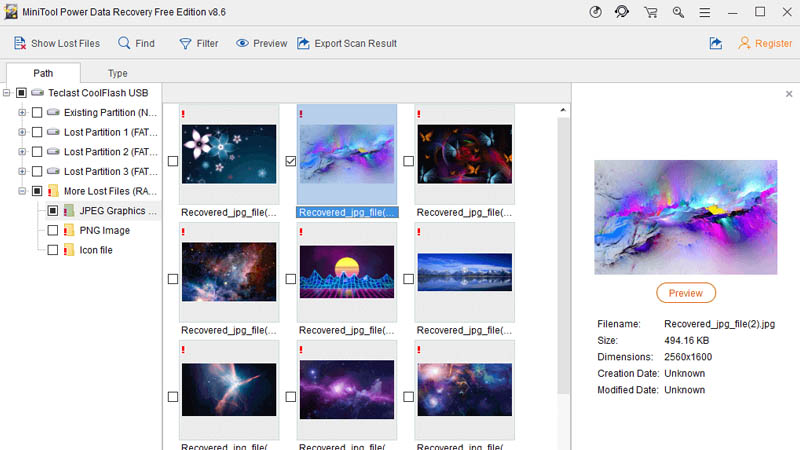The width and height of the screenshot is (800, 450).
Task: Click the Show Lost Files label
Action: coord(65,43)
